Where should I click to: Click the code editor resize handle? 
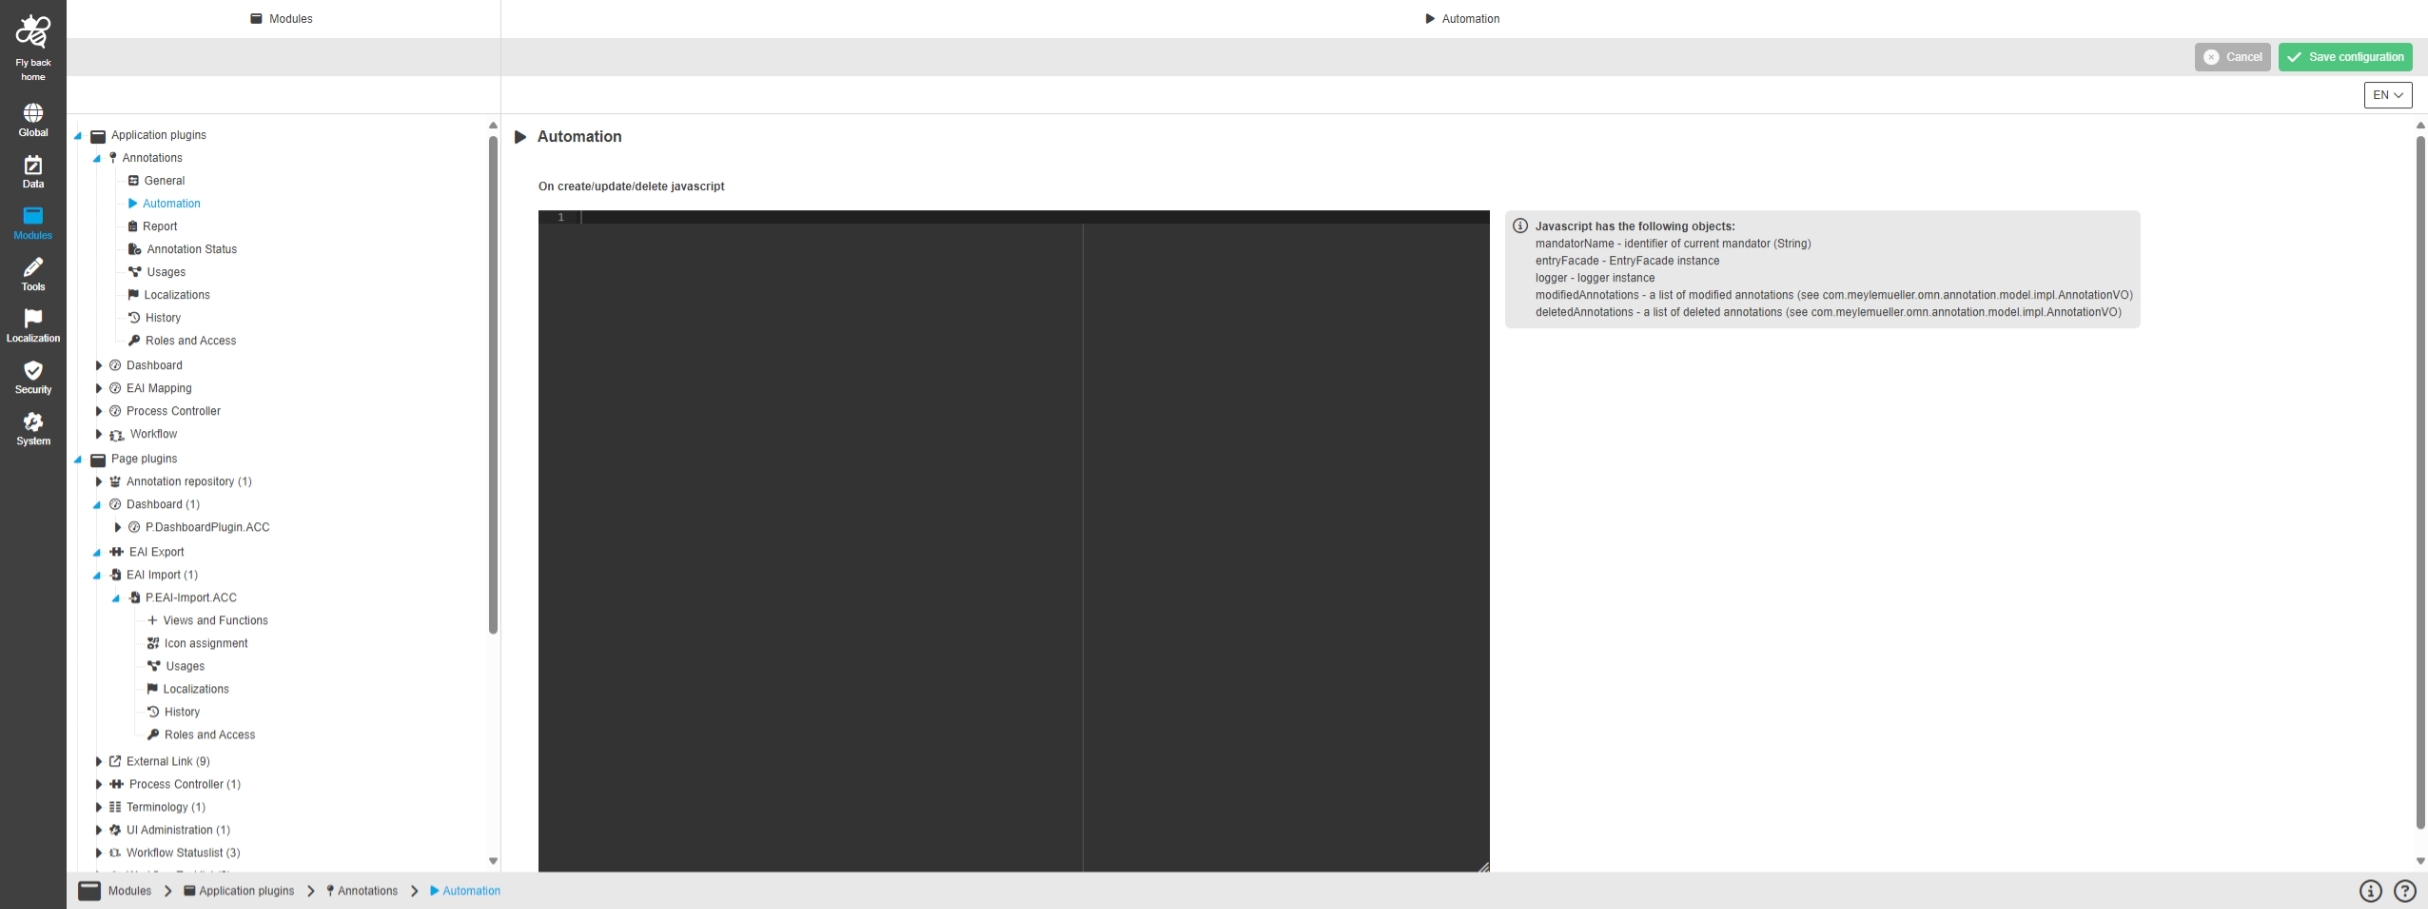(x=1483, y=866)
